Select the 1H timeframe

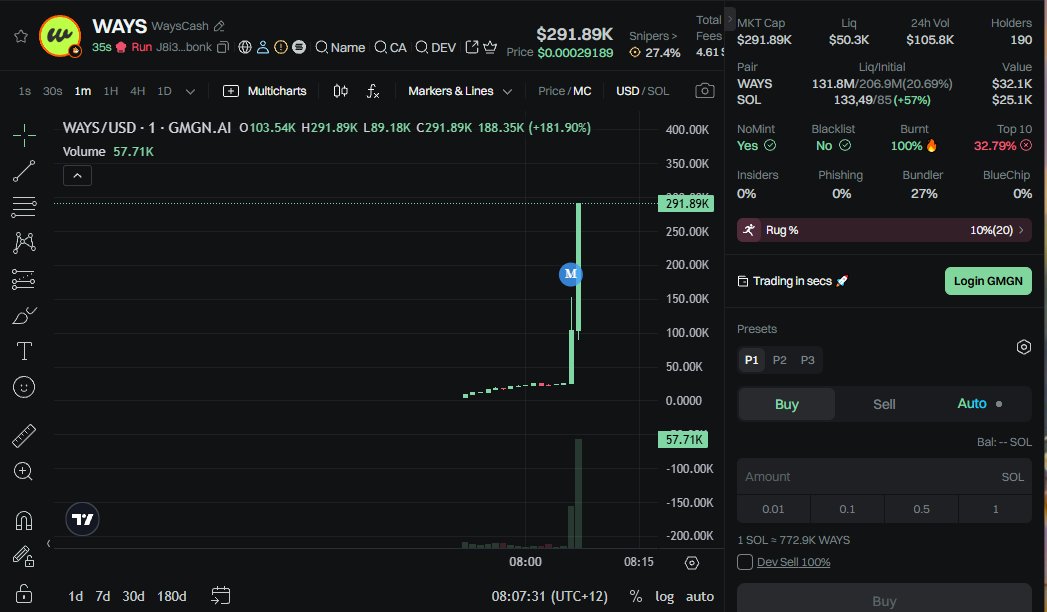tap(111, 91)
